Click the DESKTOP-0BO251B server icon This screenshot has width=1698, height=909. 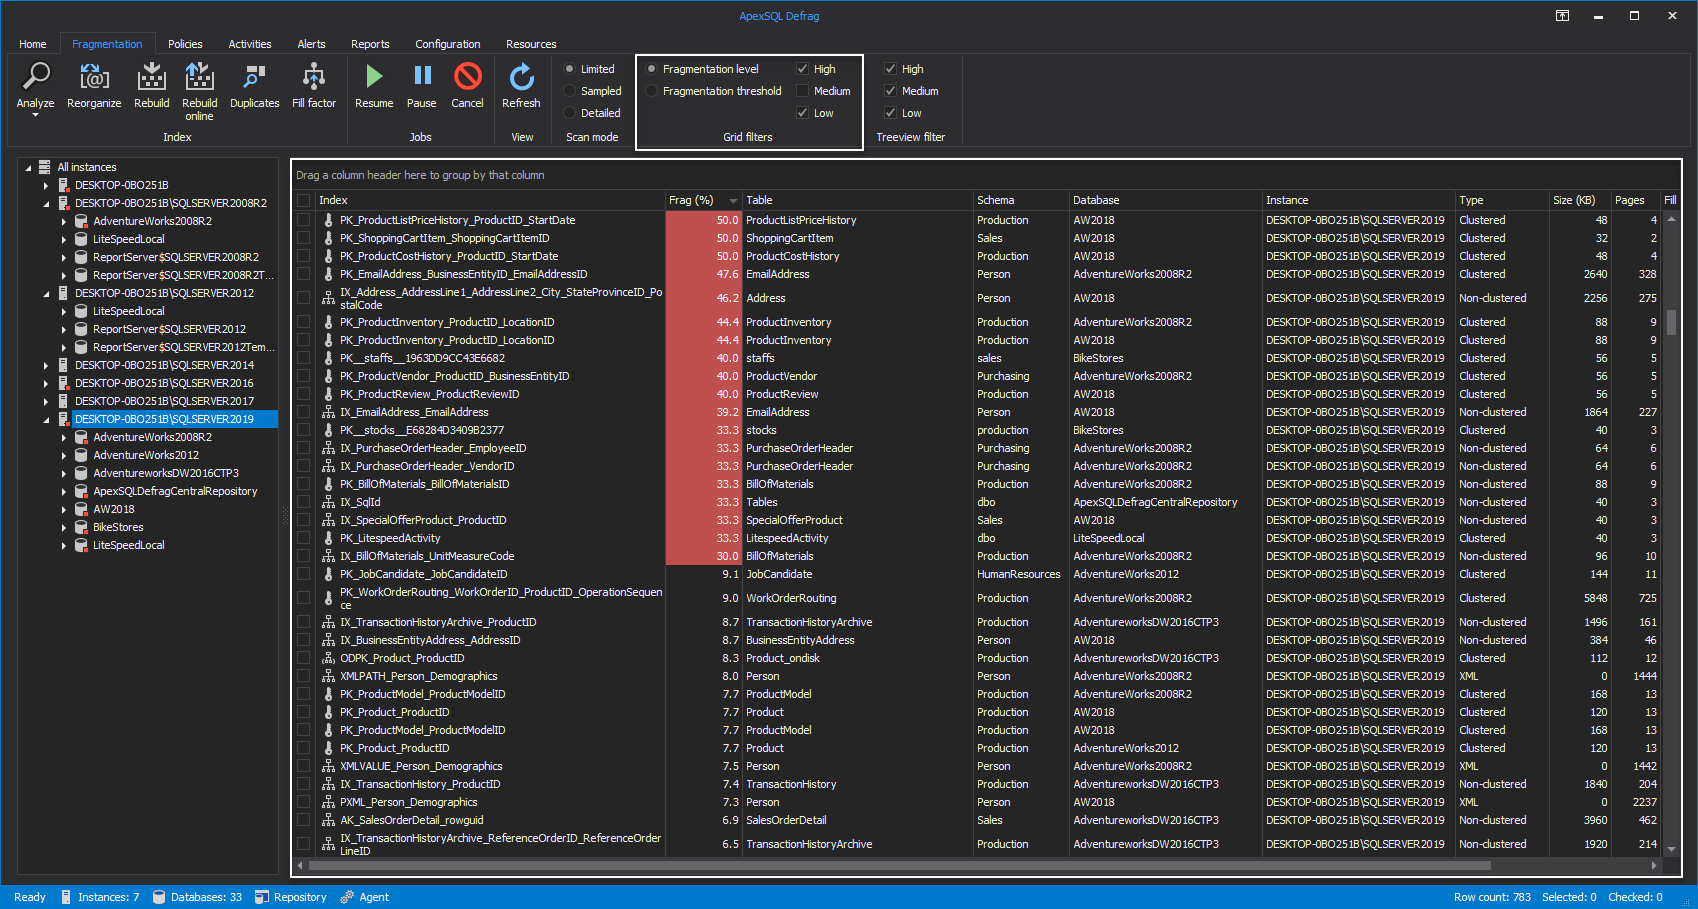tap(64, 185)
